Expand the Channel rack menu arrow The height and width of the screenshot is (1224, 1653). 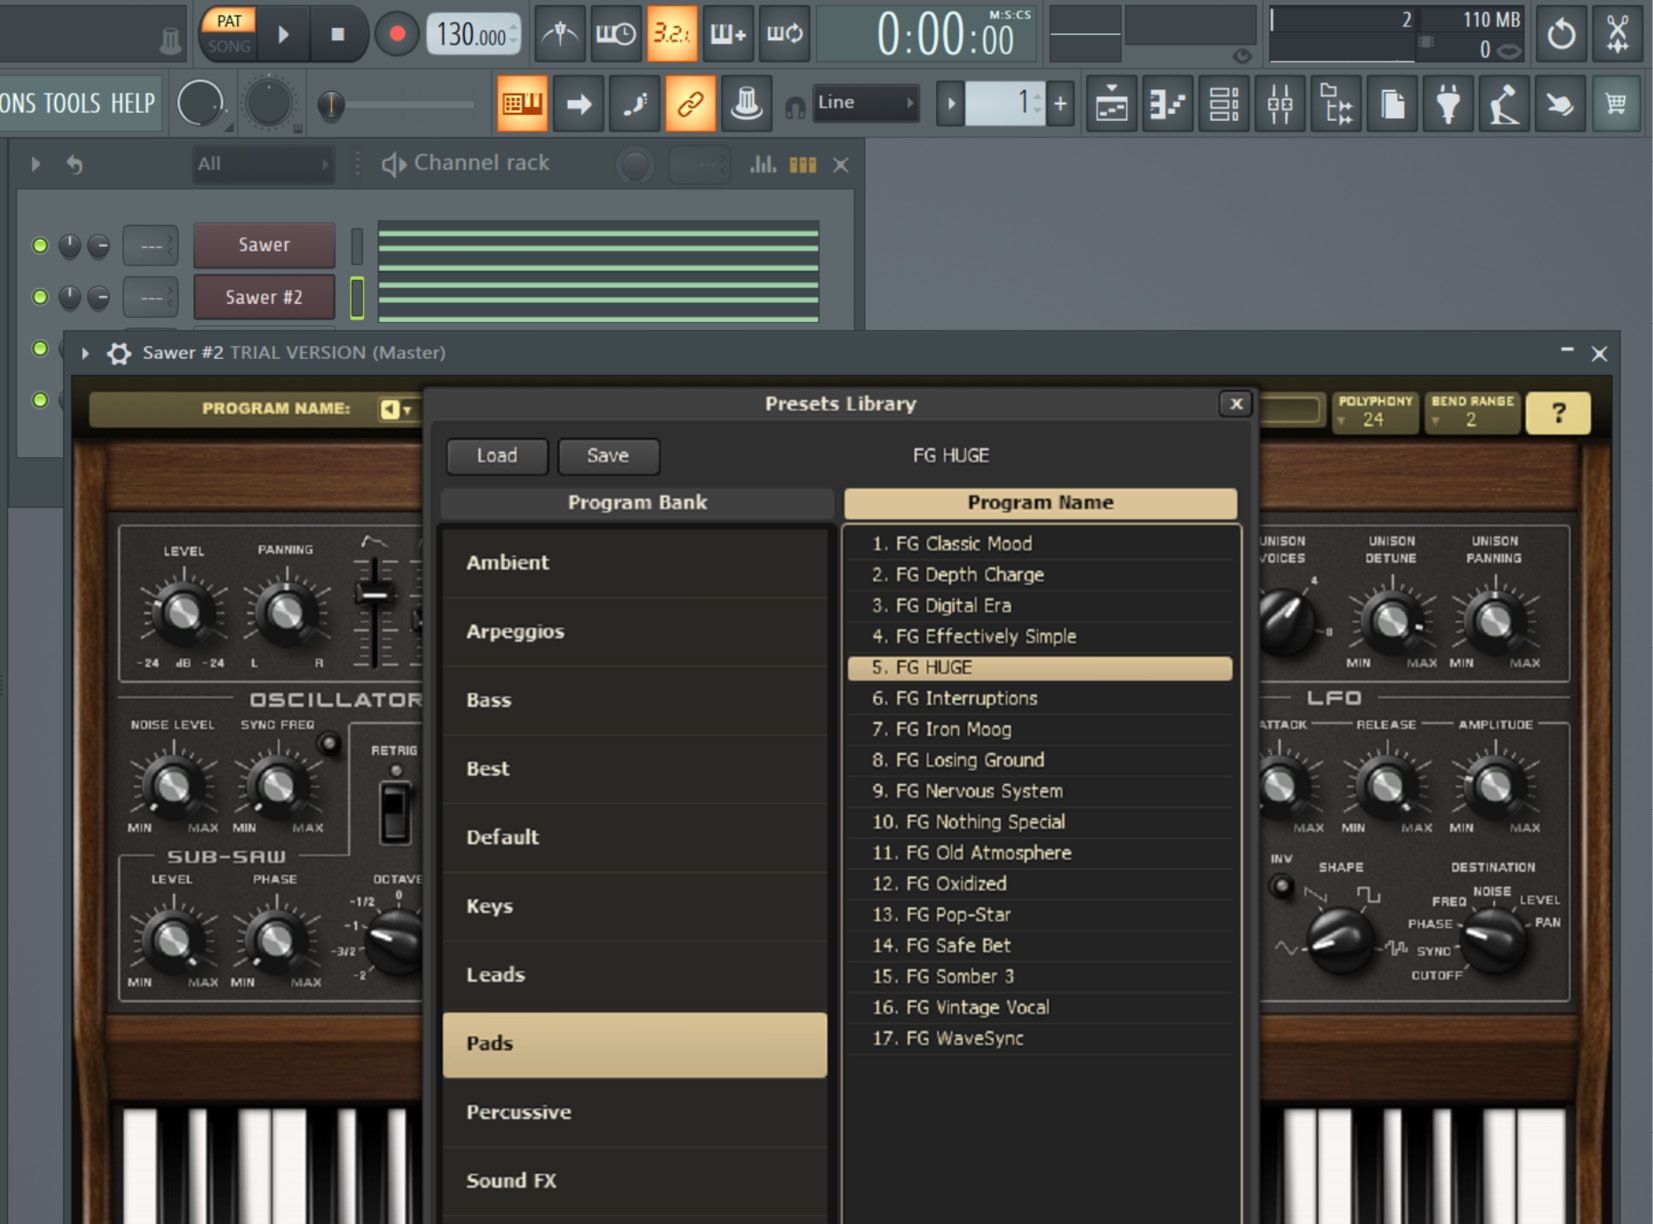click(36, 164)
